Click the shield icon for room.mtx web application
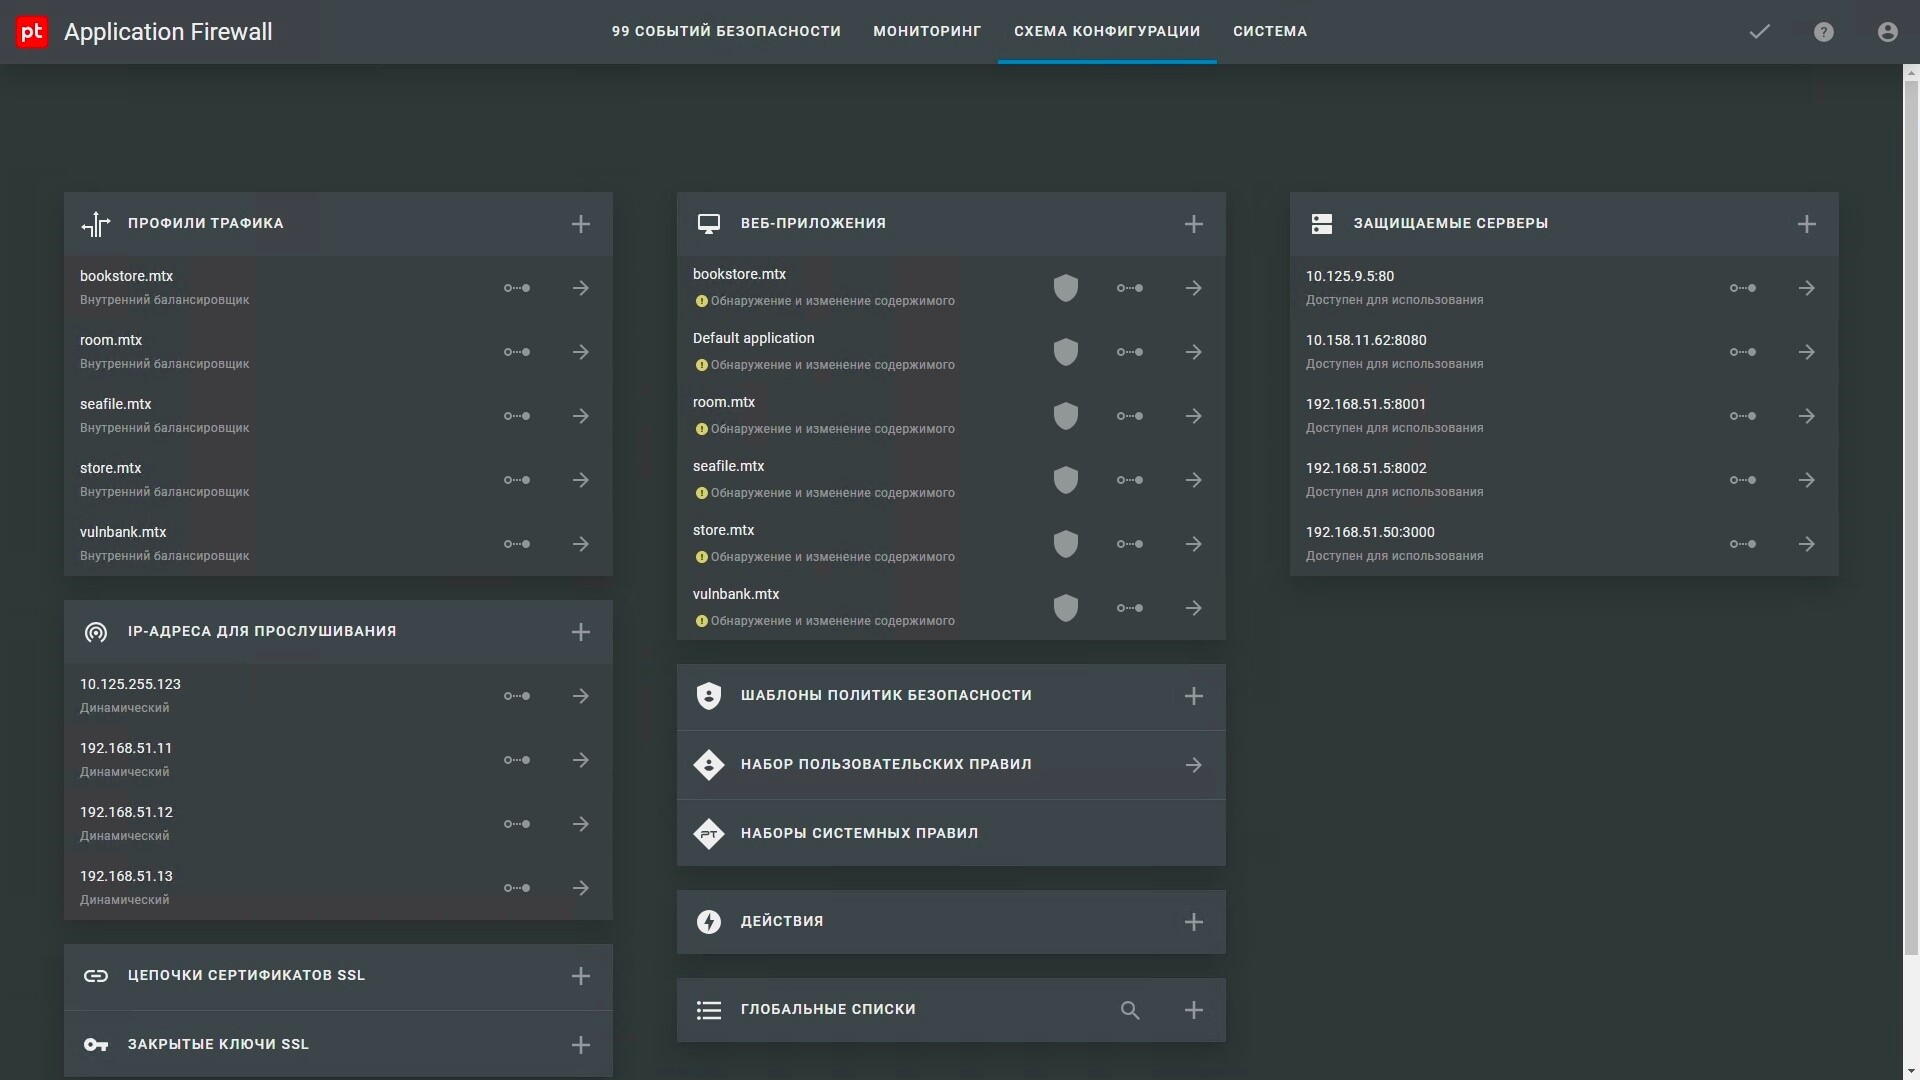This screenshot has height=1080, width=1920. tap(1066, 416)
